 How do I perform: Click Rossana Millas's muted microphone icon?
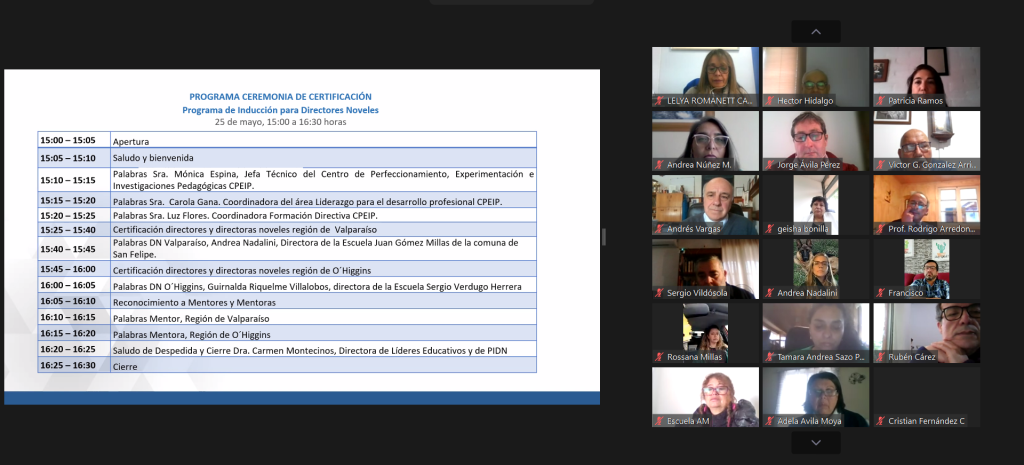click(659, 357)
